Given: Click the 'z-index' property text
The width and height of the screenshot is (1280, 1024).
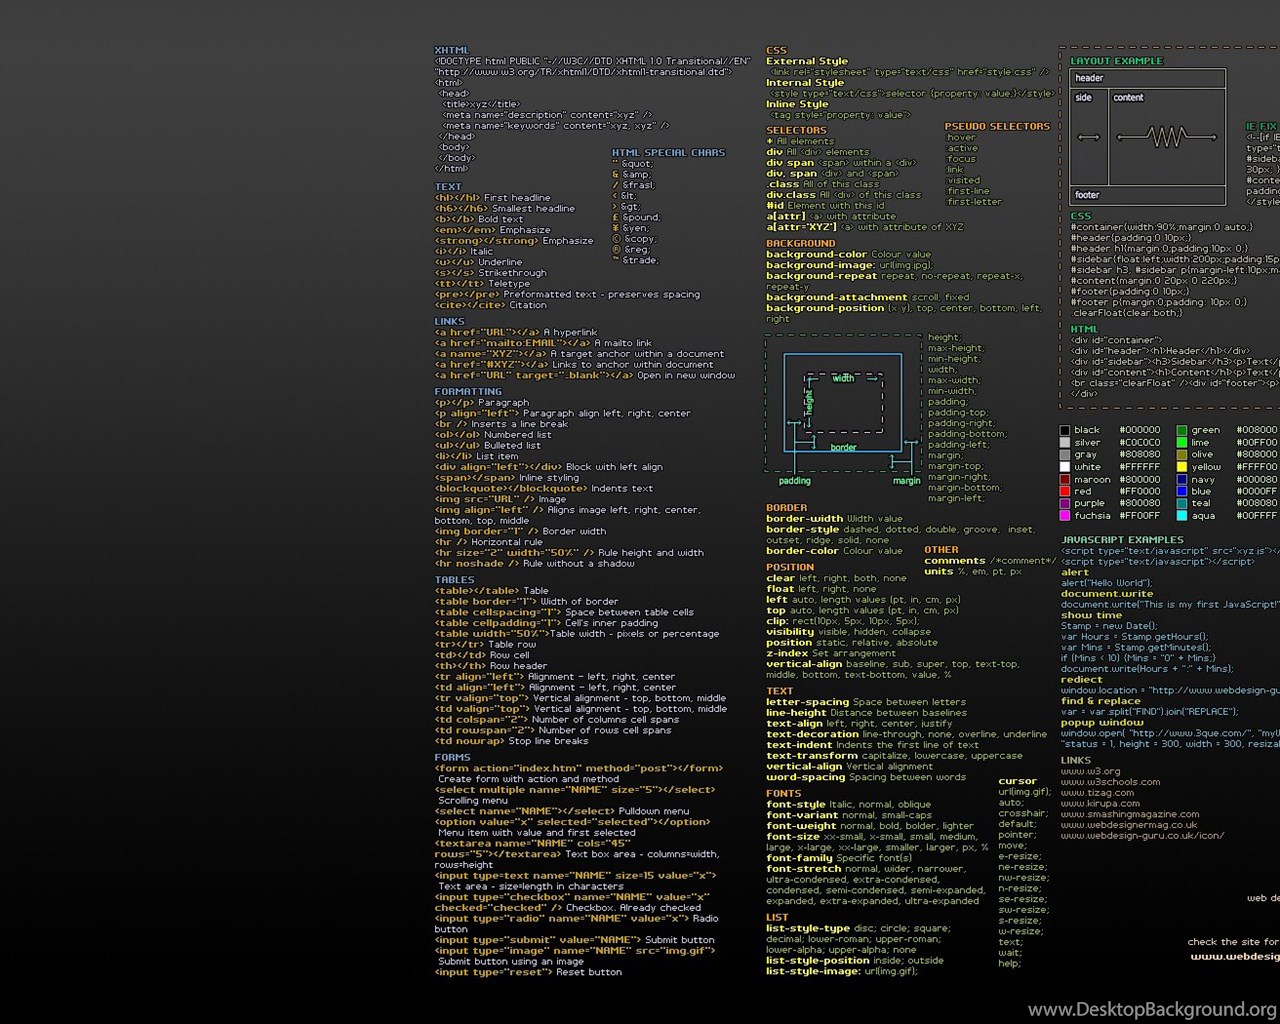Looking at the screenshot, I should click(788, 654).
